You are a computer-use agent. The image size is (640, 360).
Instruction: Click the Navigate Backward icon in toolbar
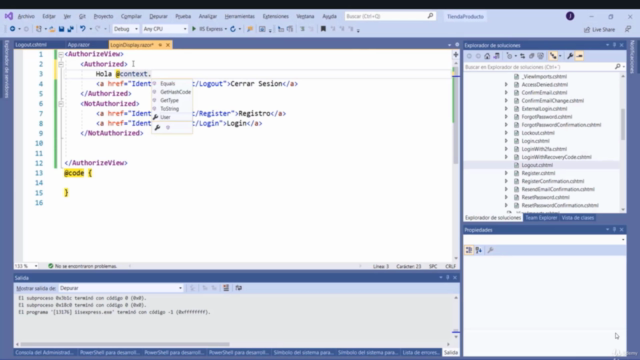click(13, 29)
